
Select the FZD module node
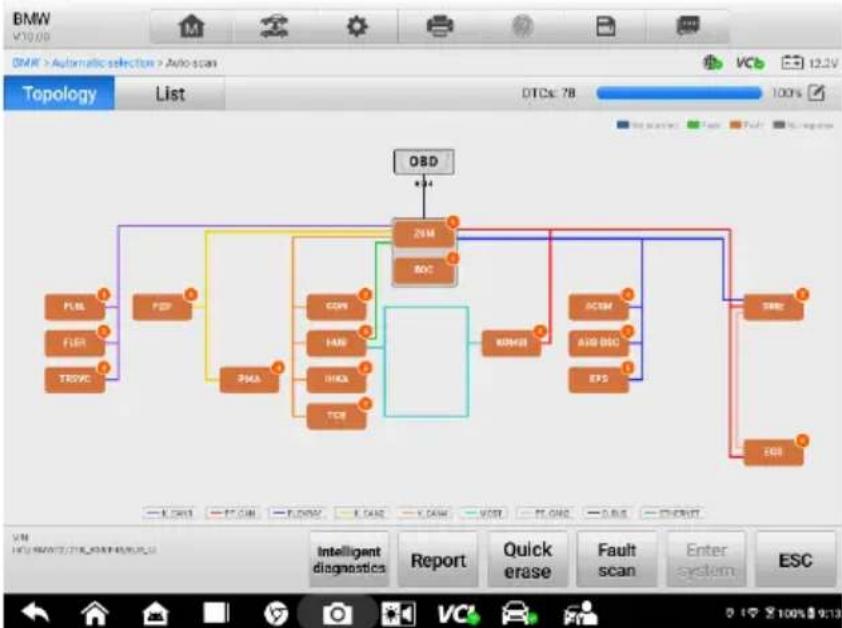pos(162,307)
